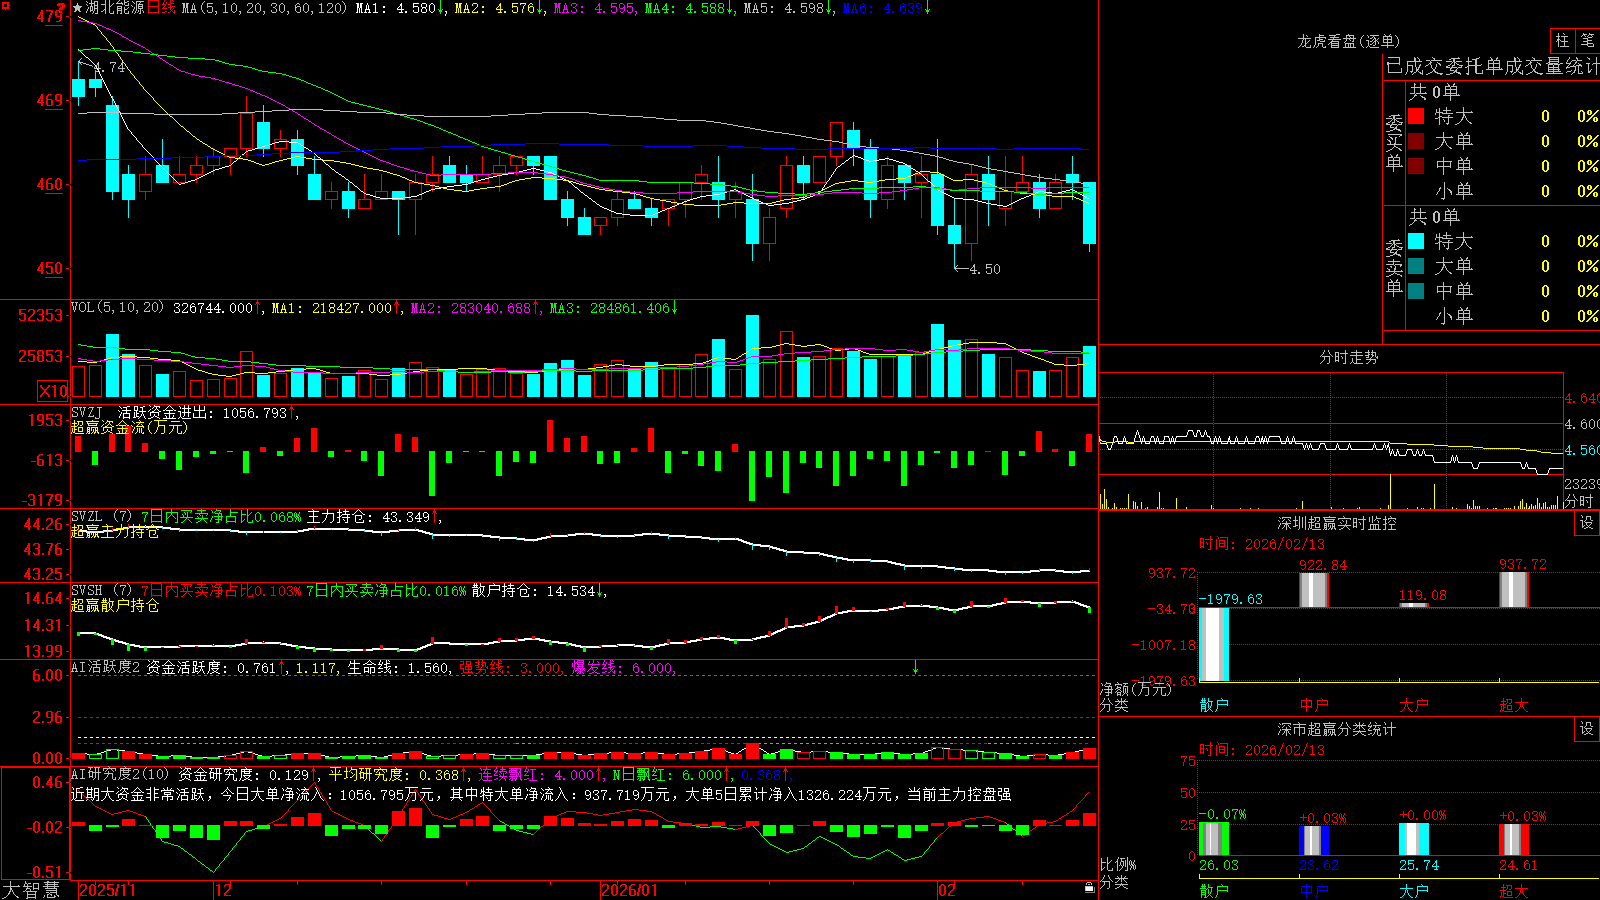Click the cyan 大户 bar showing 25.74 percent
The image size is (1600, 900).
pos(1414,839)
